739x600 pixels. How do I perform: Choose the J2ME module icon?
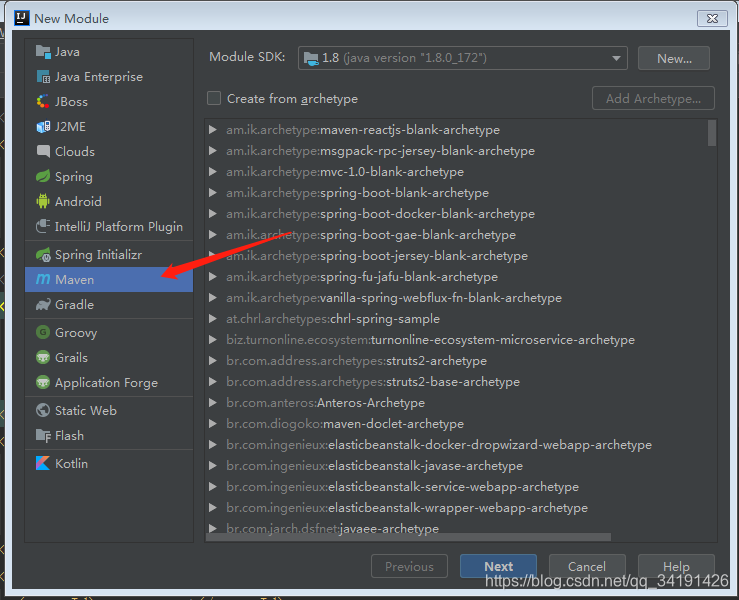pyautogui.click(x=43, y=127)
